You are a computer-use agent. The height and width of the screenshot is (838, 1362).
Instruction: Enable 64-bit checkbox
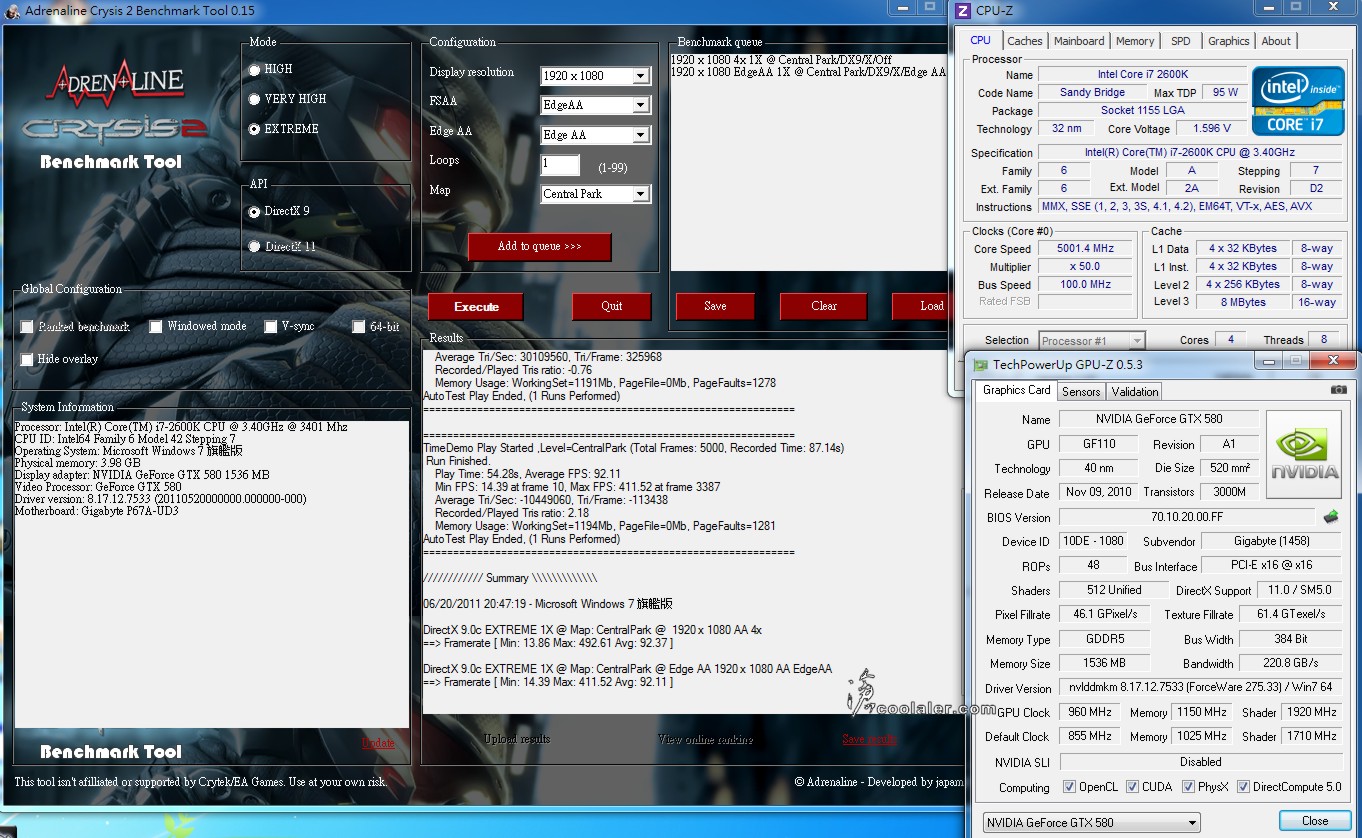tap(359, 327)
